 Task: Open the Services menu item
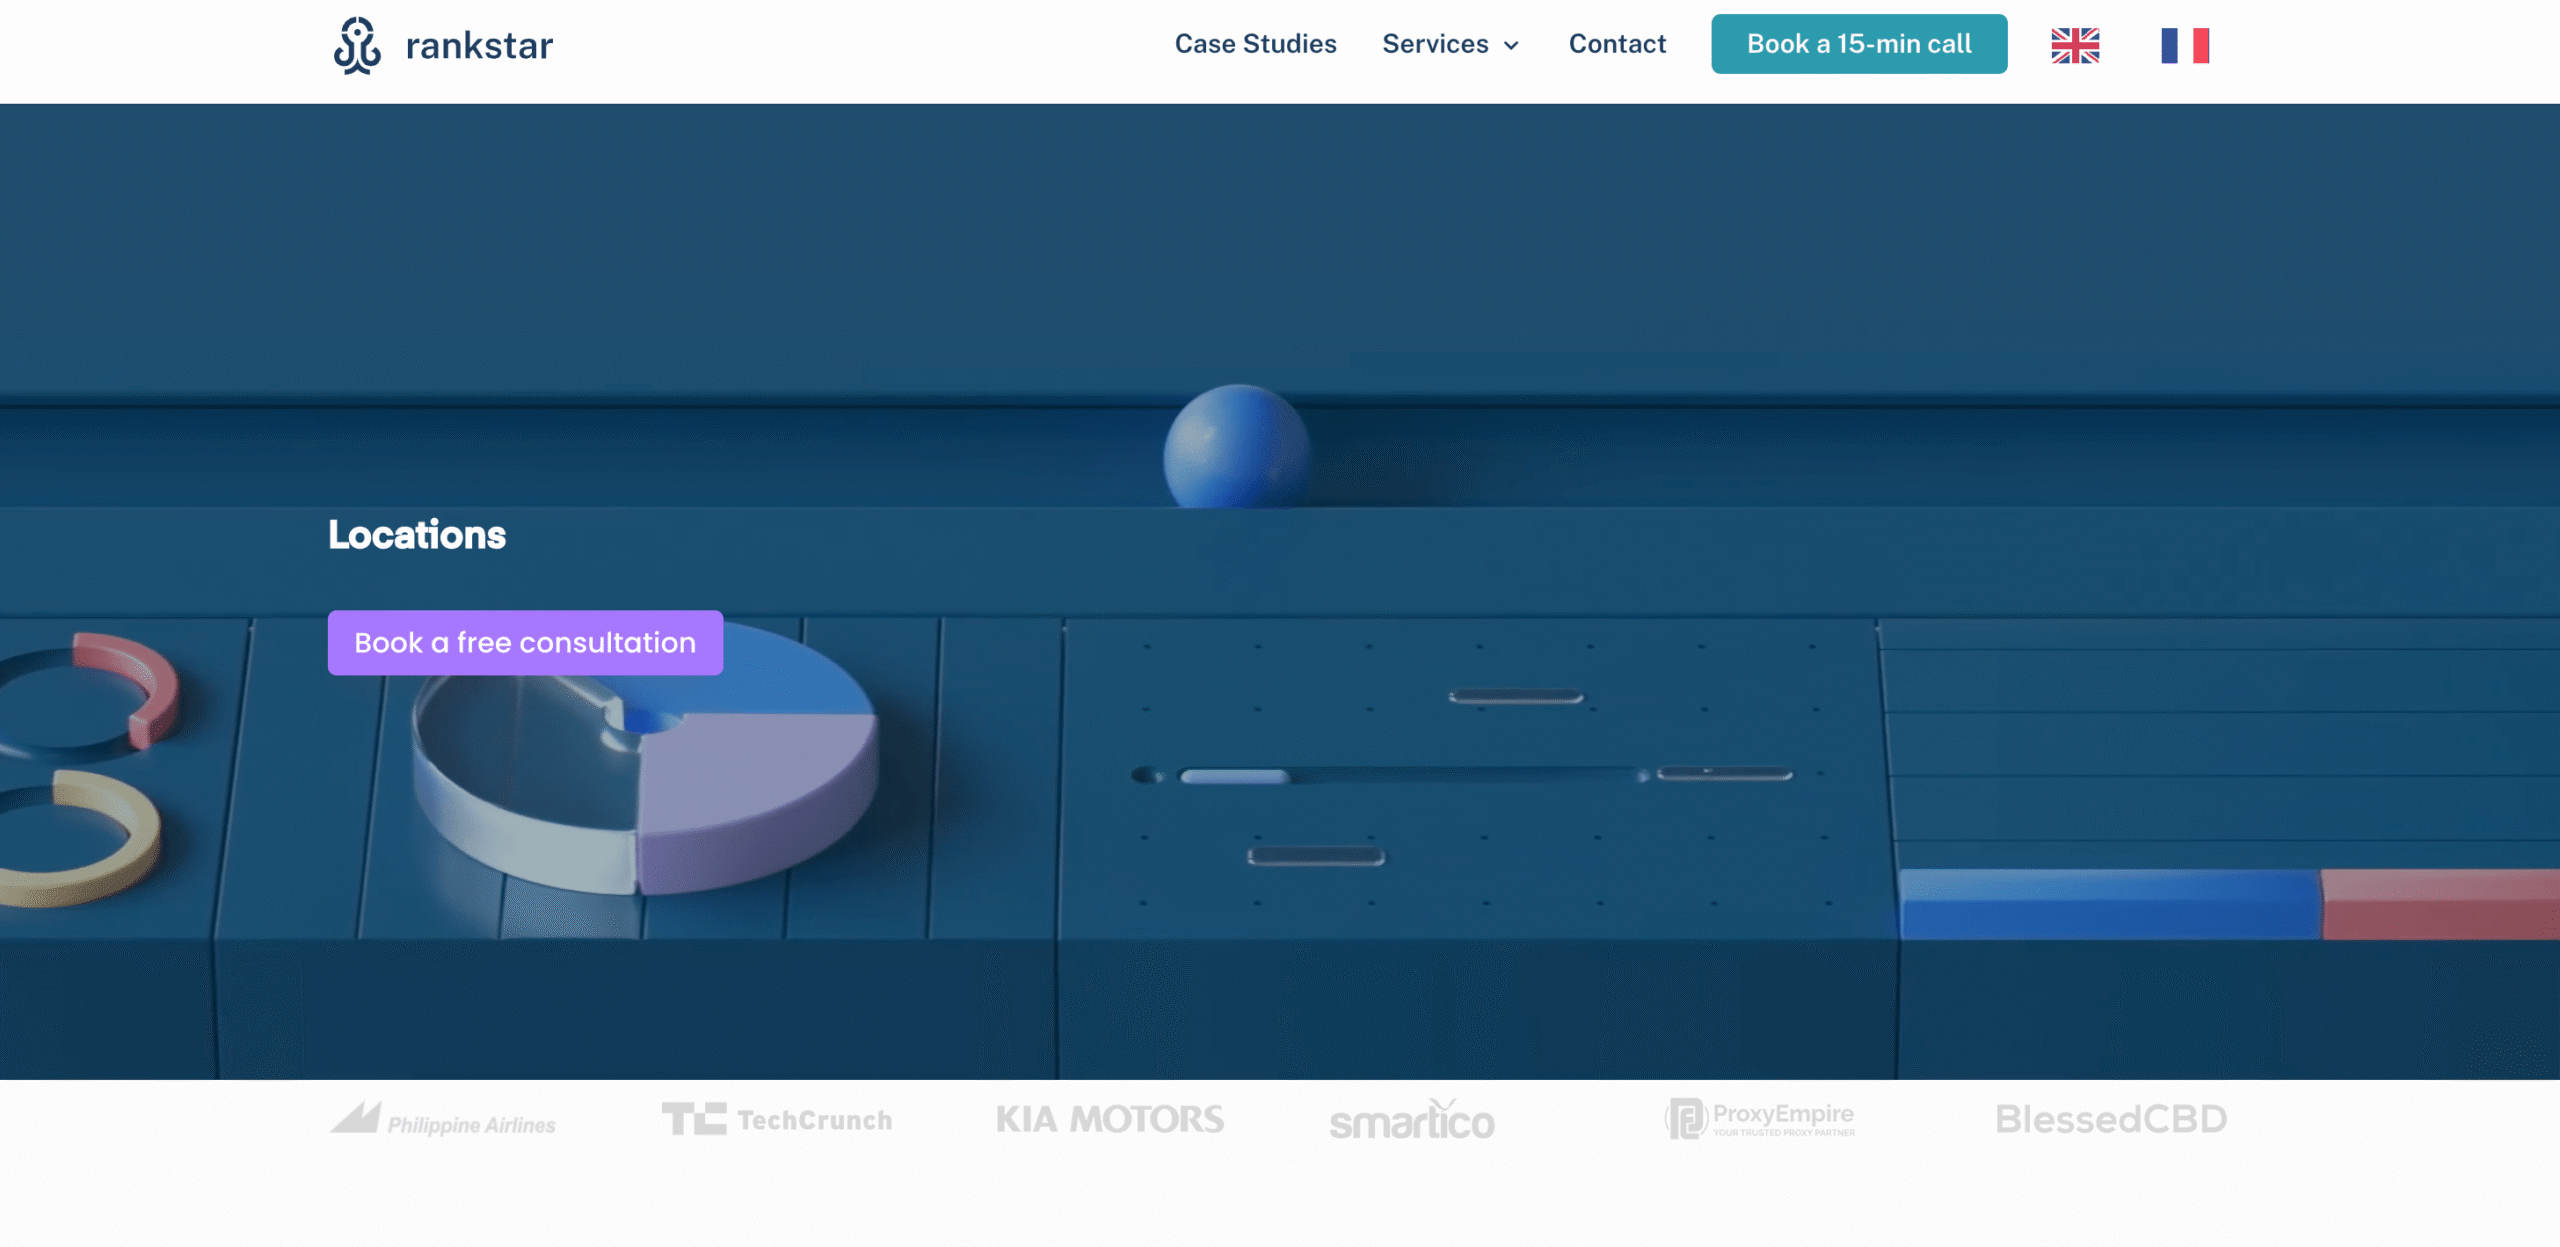[1434, 44]
